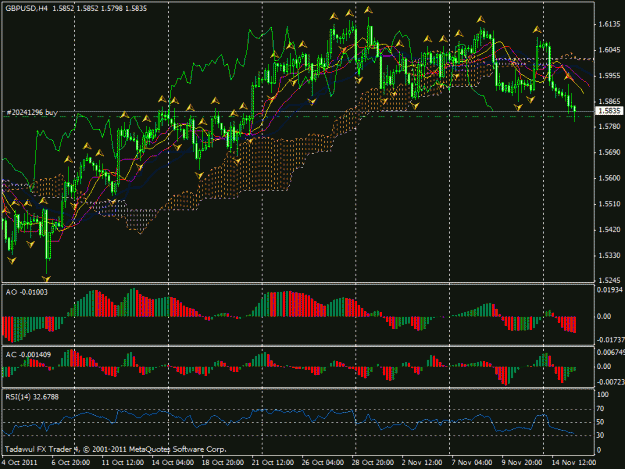625x469 pixels.
Task: Click the 14 Oct 04:00 time label
Action: (173, 463)
